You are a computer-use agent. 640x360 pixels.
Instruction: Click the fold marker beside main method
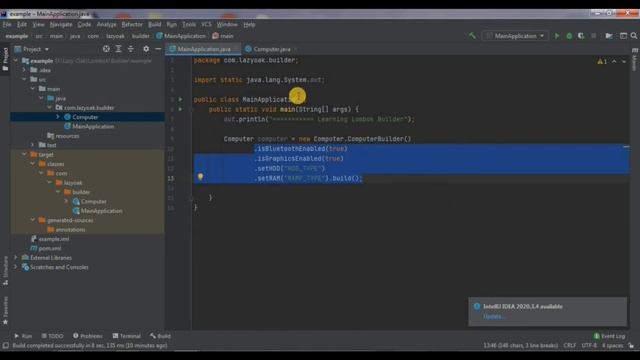pyautogui.click(x=191, y=109)
